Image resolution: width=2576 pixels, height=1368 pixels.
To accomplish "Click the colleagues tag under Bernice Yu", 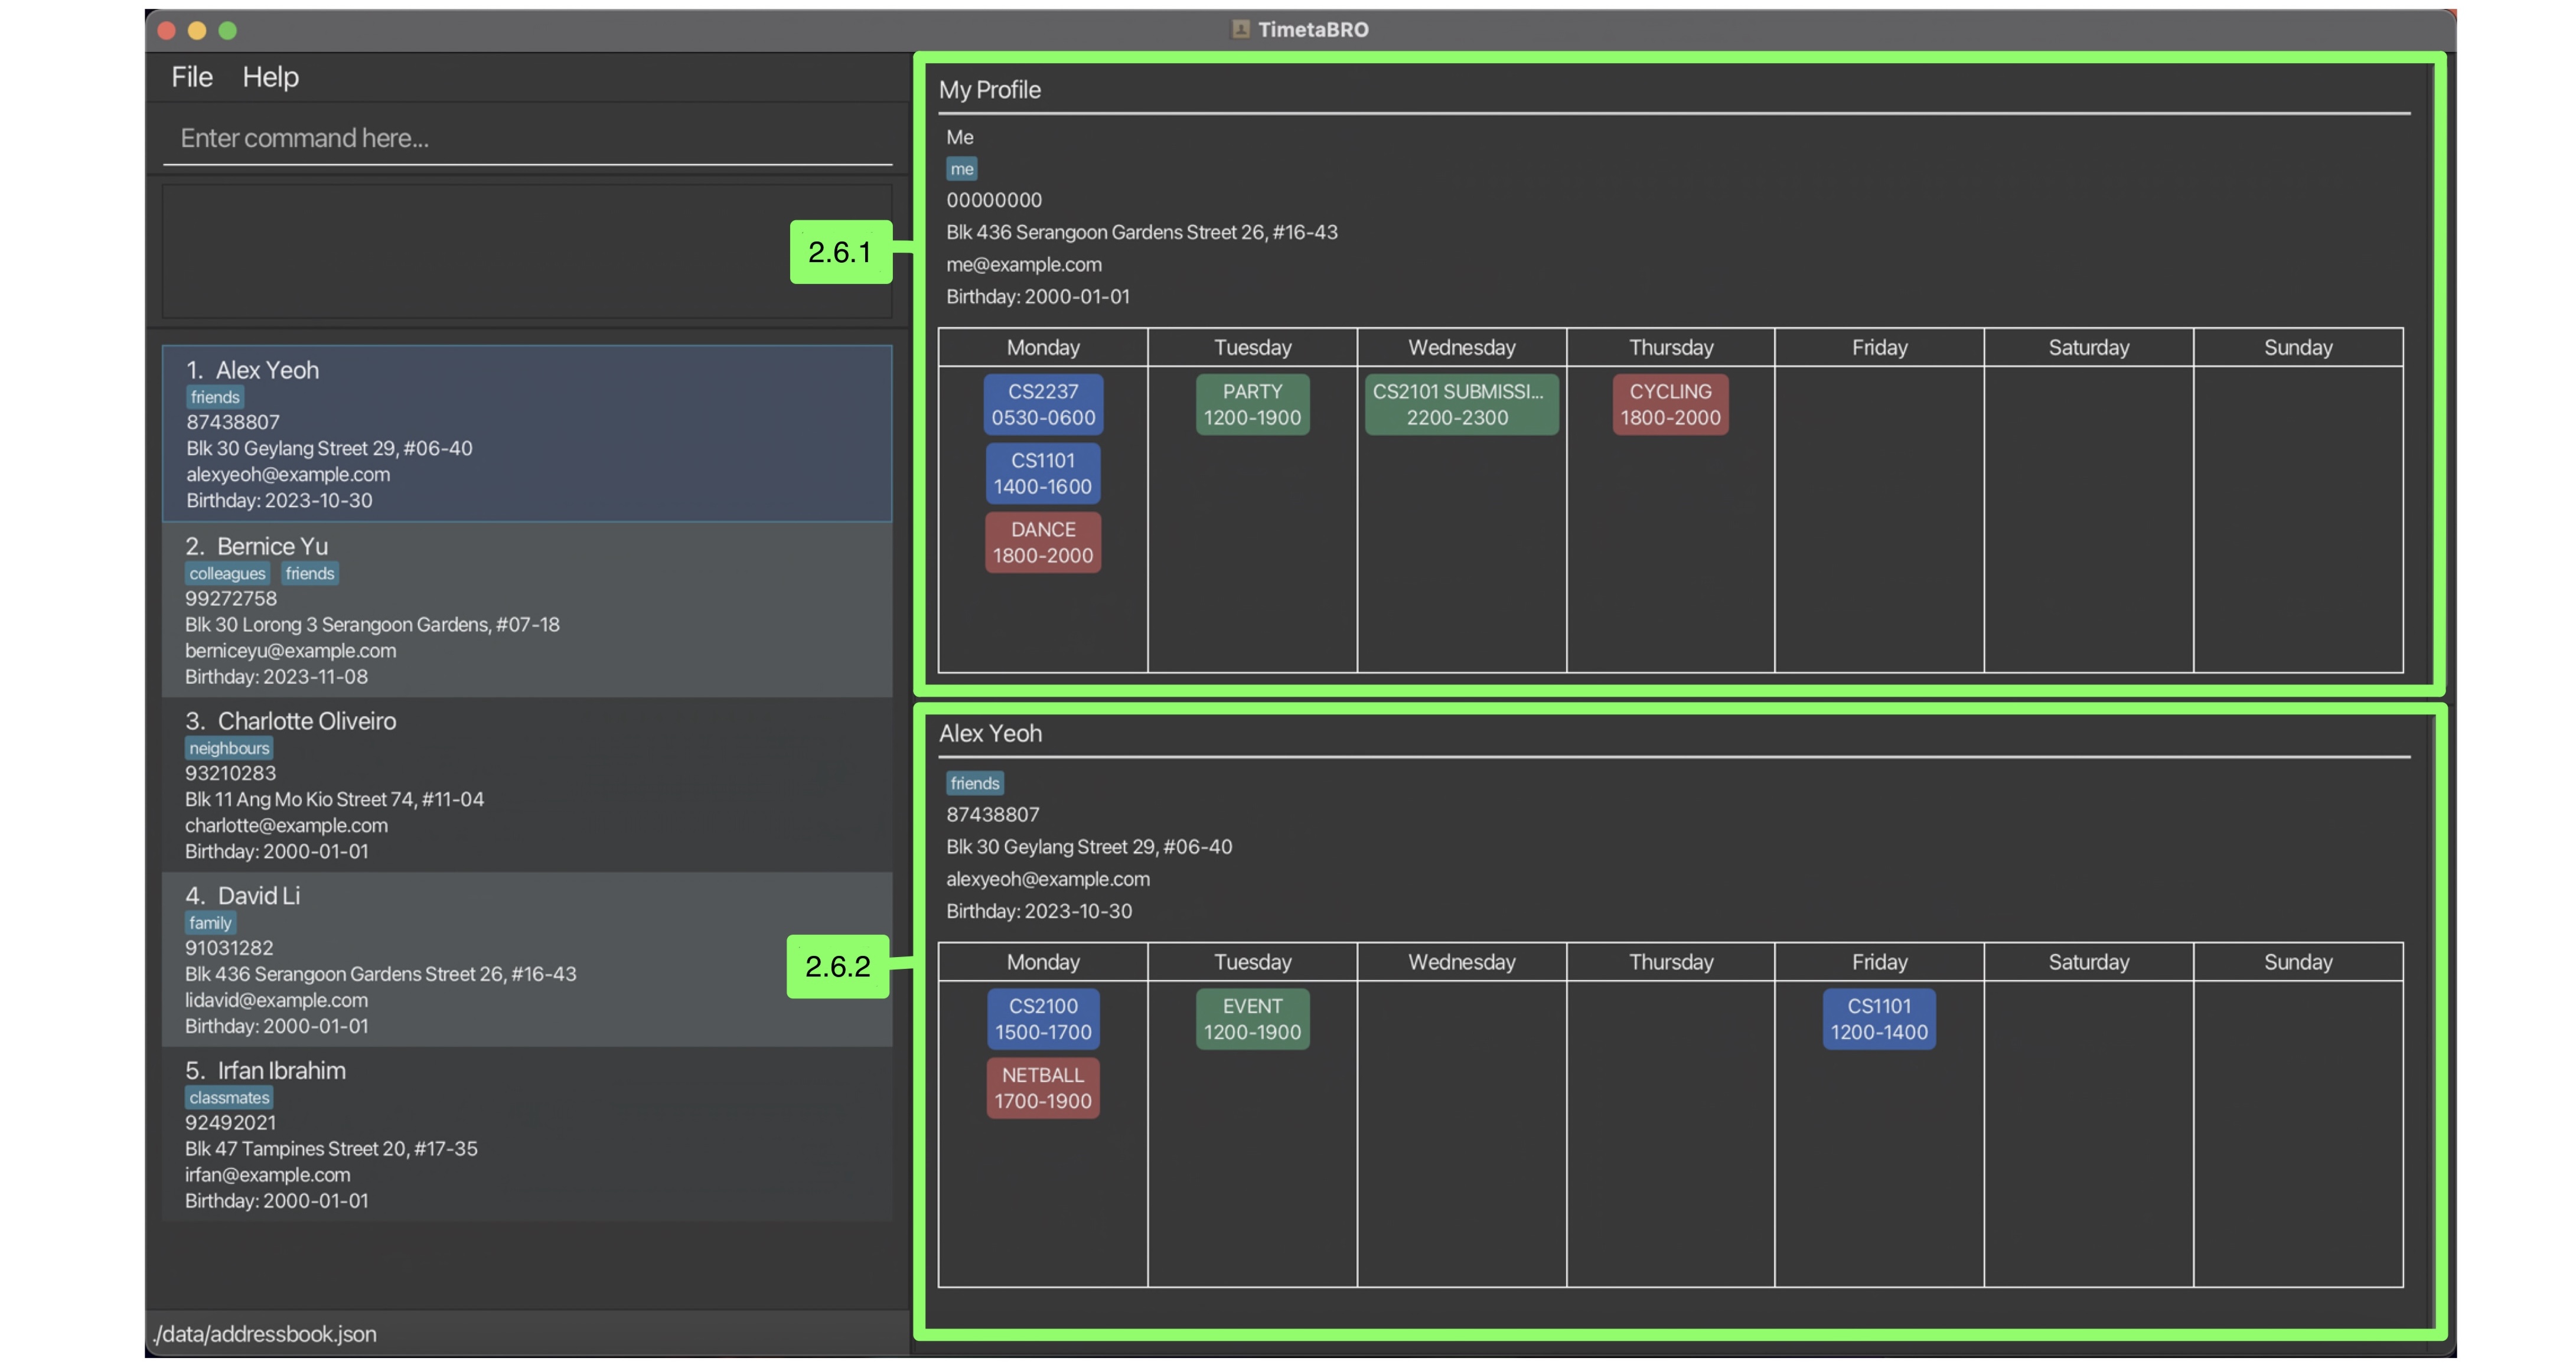I will 227,573.
